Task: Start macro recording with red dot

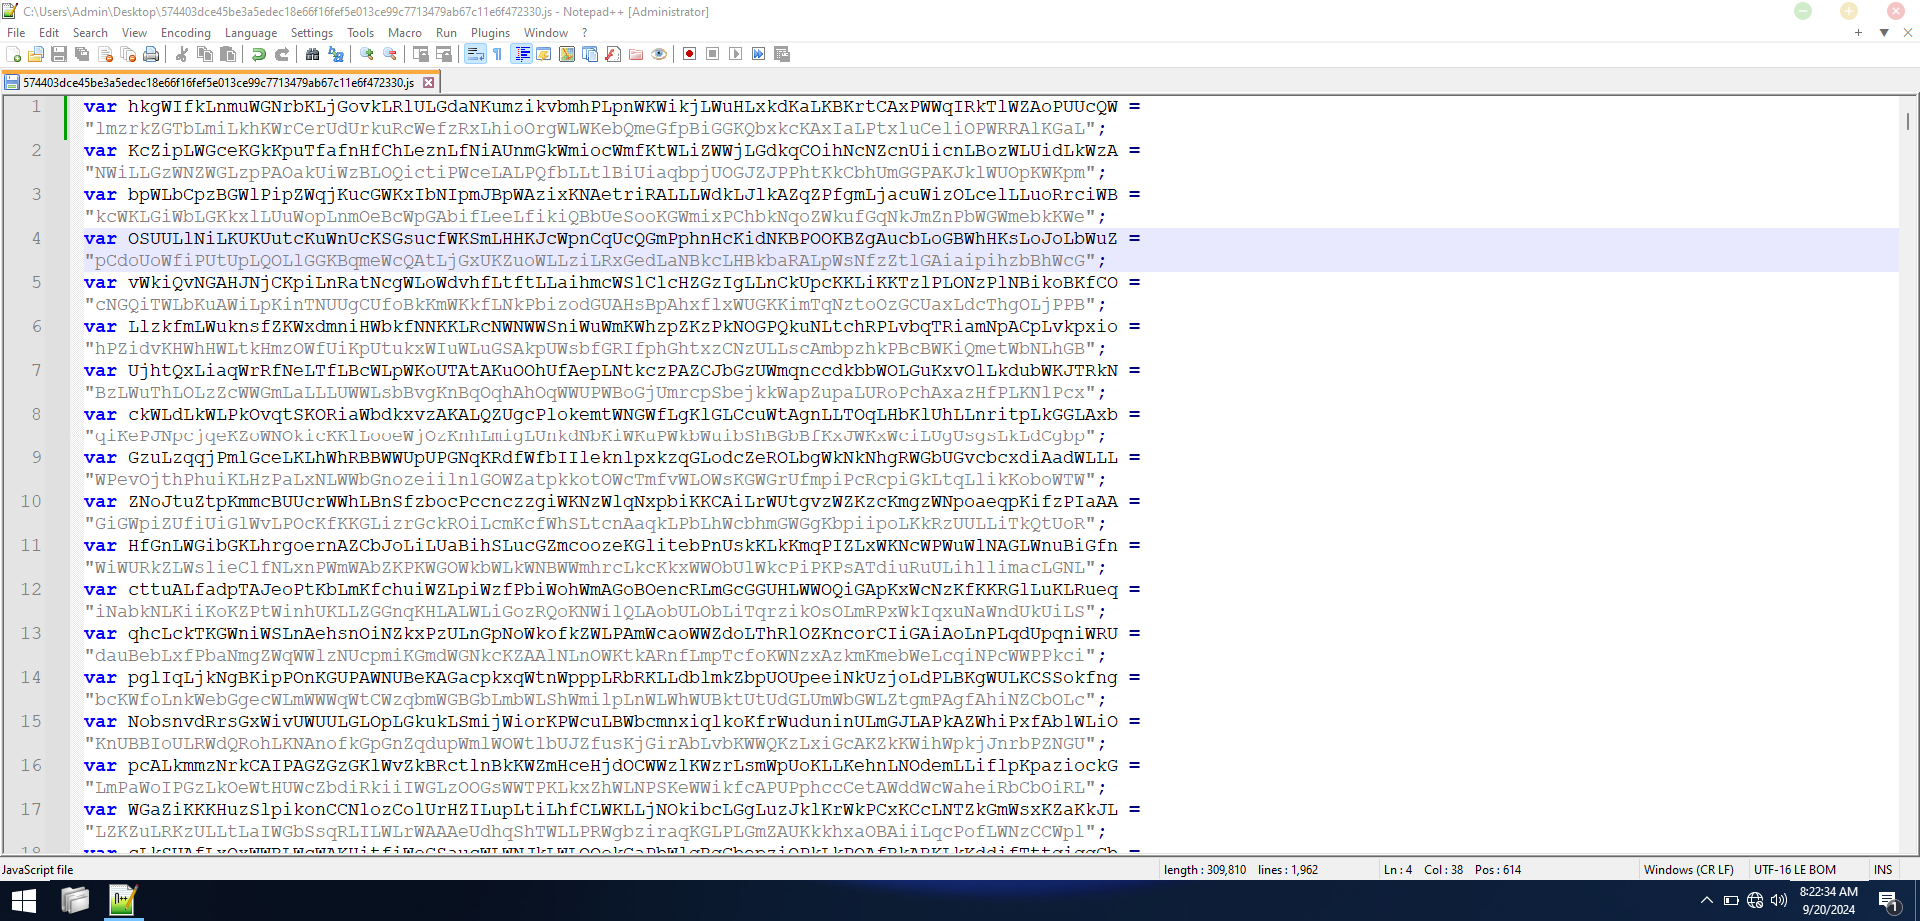Action: click(x=690, y=54)
